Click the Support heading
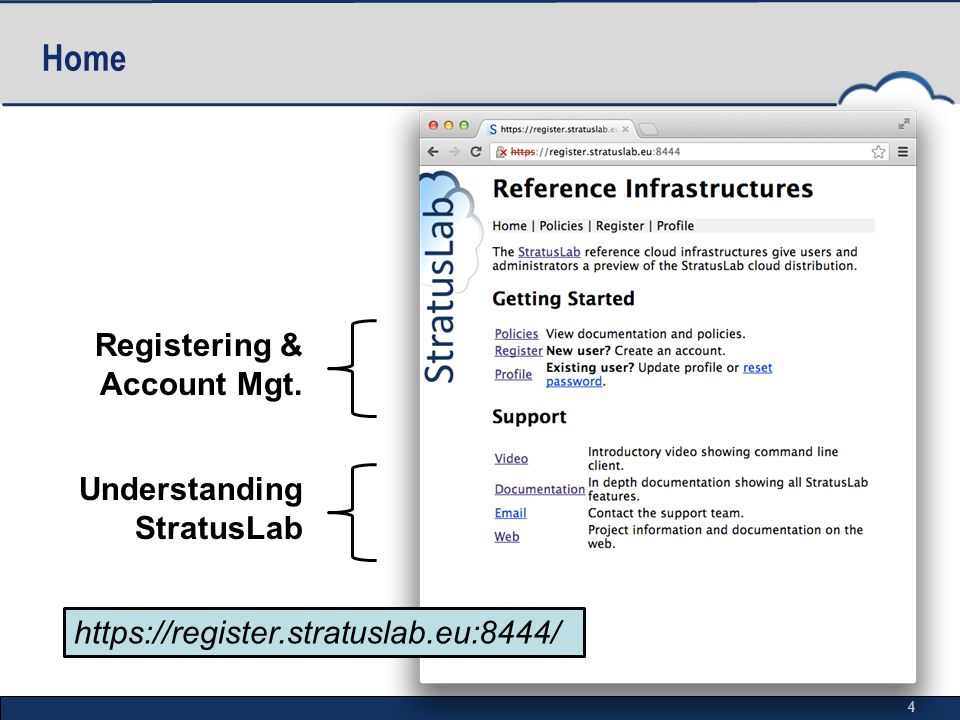The width and height of the screenshot is (960, 720). click(x=529, y=417)
